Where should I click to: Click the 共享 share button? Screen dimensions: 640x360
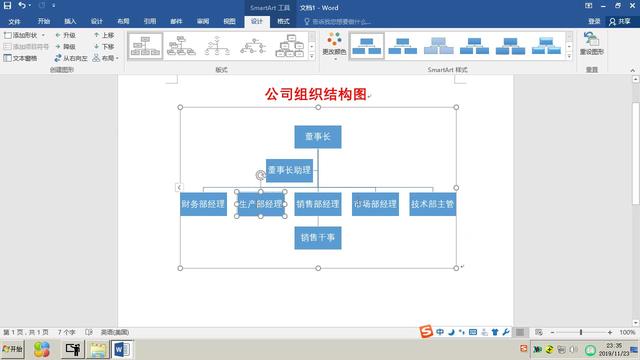point(620,21)
